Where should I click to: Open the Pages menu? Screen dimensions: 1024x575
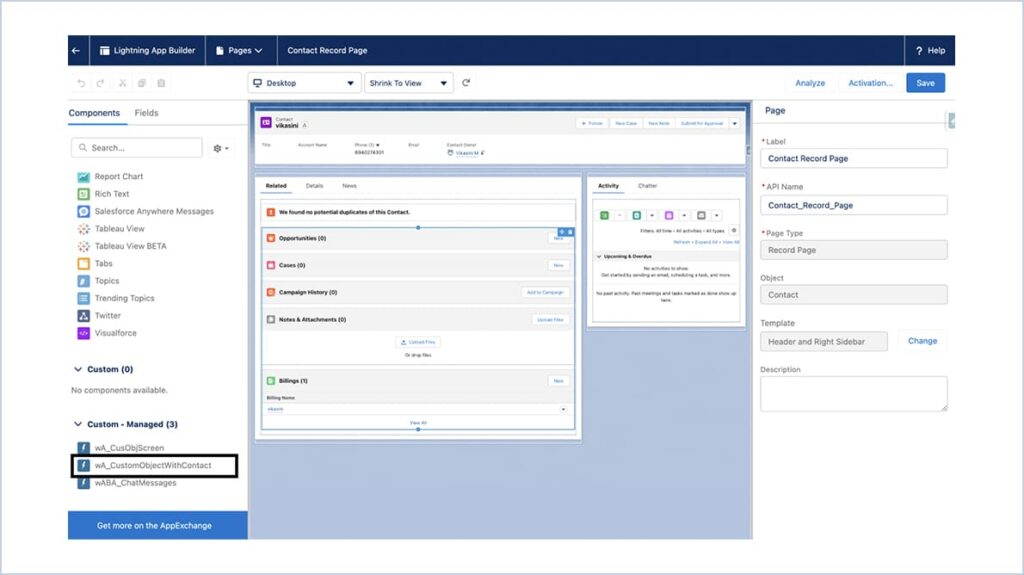pyautogui.click(x=239, y=50)
